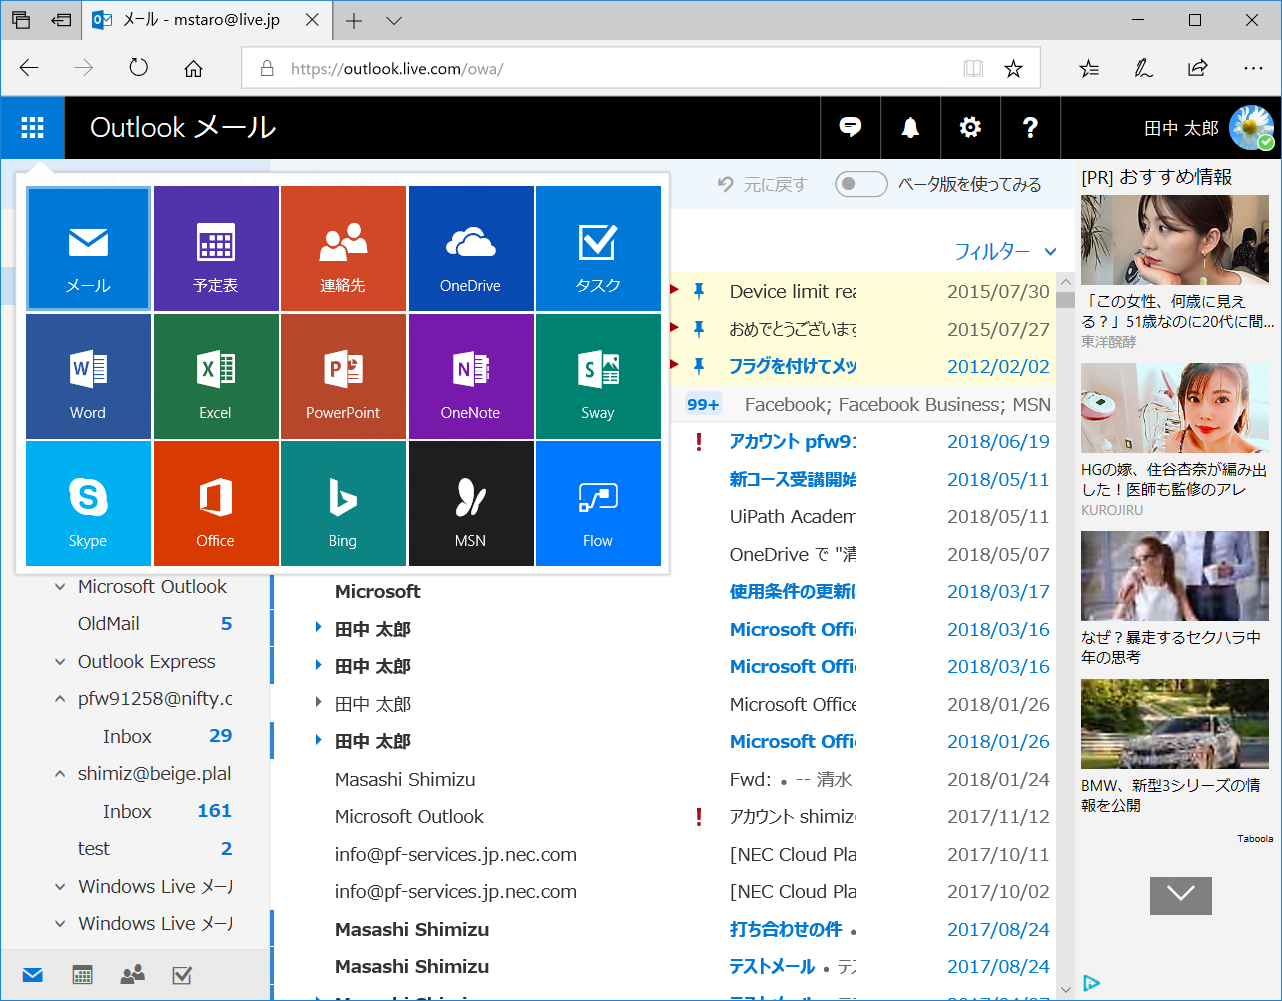Click the notifications bell icon
This screenshot has height=1001, width=1282.
point(909,127)
